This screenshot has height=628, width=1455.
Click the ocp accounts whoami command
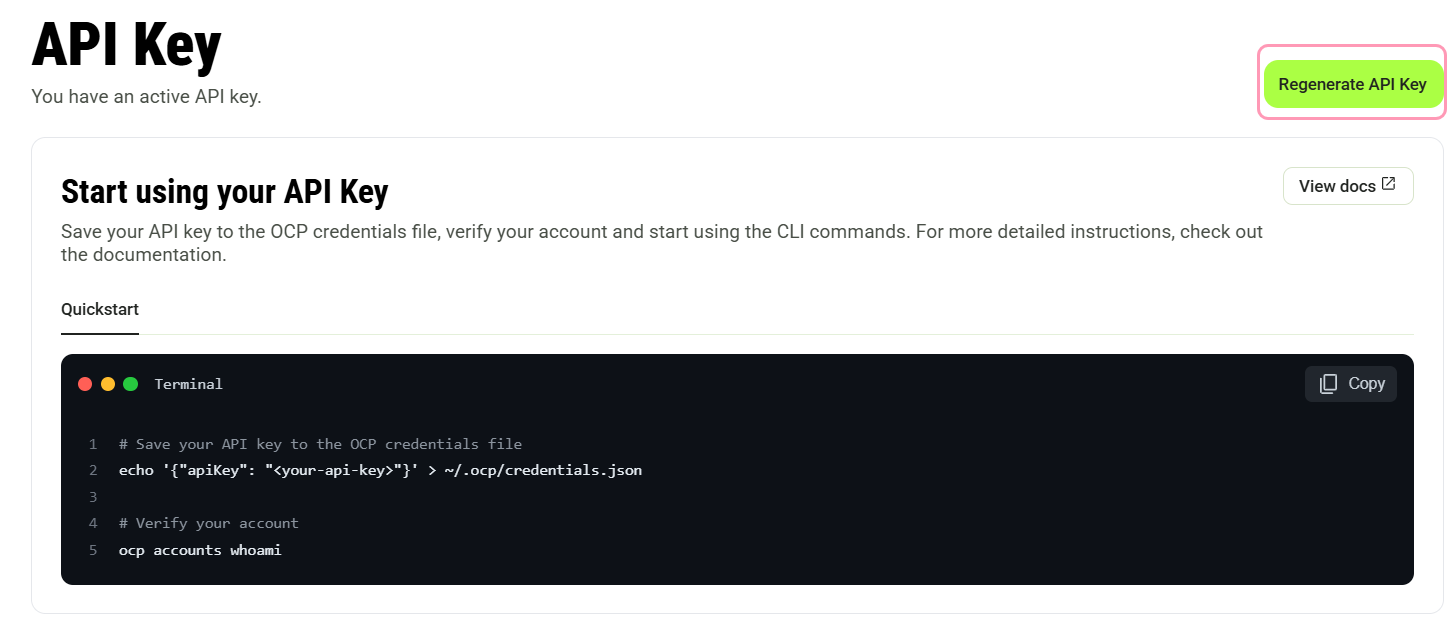200,550
